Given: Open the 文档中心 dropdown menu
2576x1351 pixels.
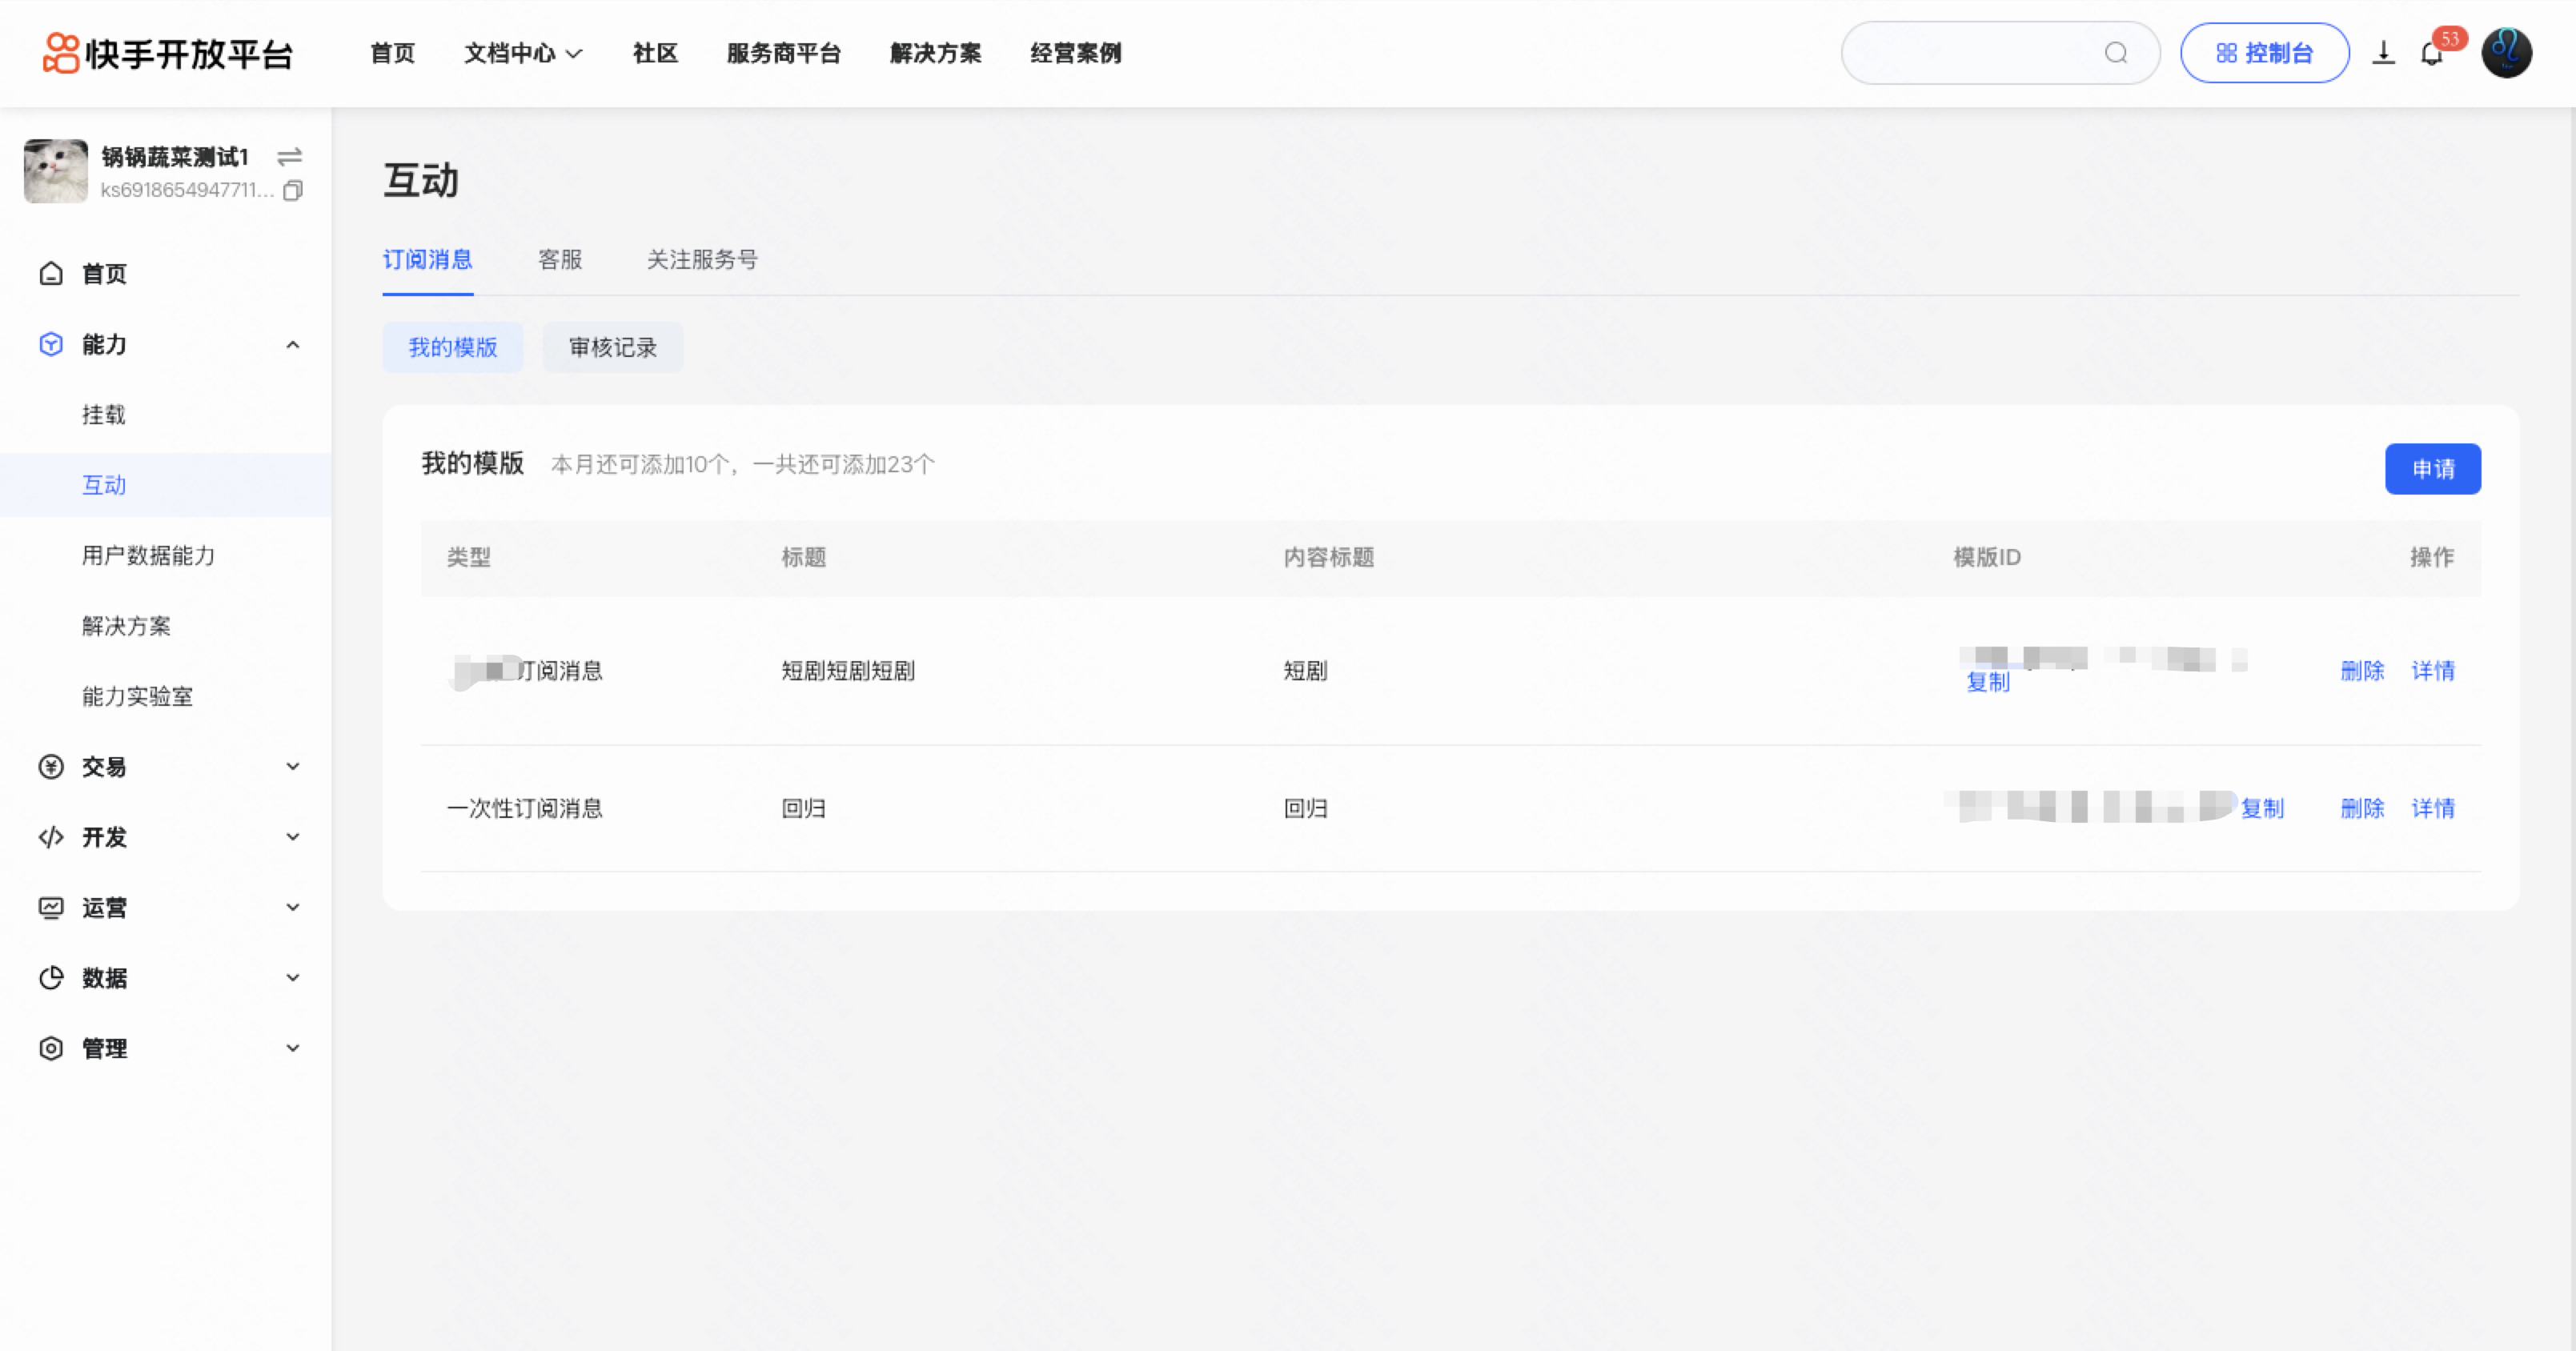Looking at the screenshot, I should (x=522, y=53).
